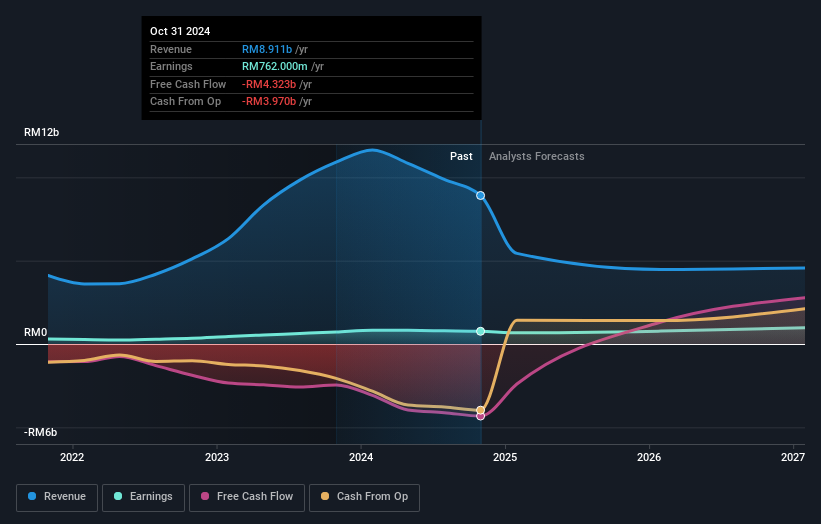Click the blue Revenue data point marker
The width and height of the screenshot is (821, 524).
coord(480,196)
